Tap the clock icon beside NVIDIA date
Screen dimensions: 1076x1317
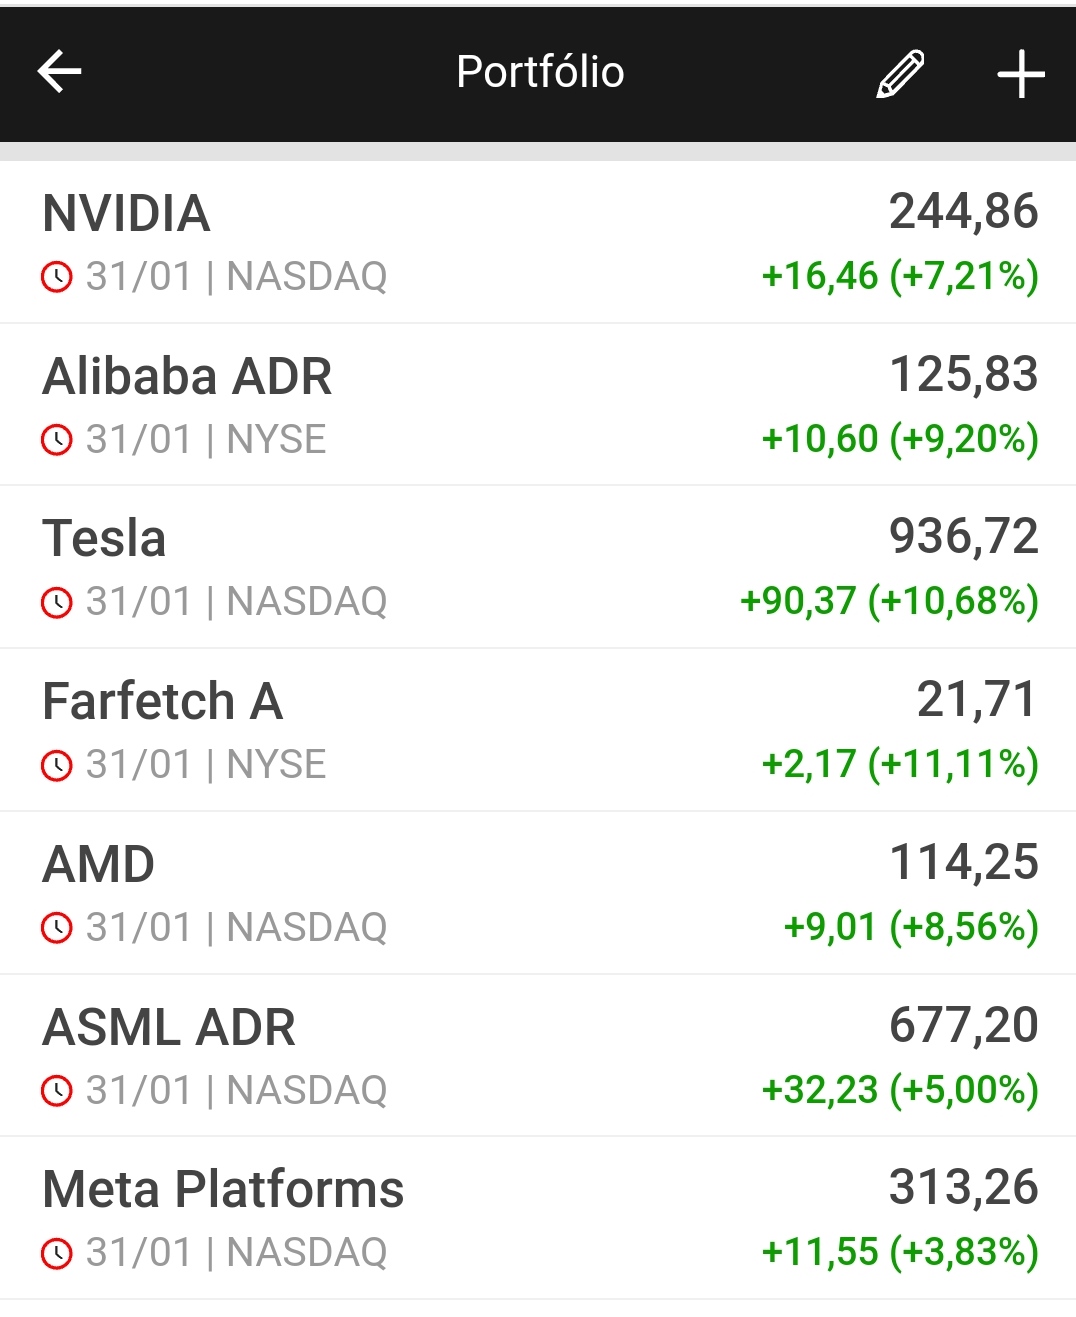coord(57,277)
